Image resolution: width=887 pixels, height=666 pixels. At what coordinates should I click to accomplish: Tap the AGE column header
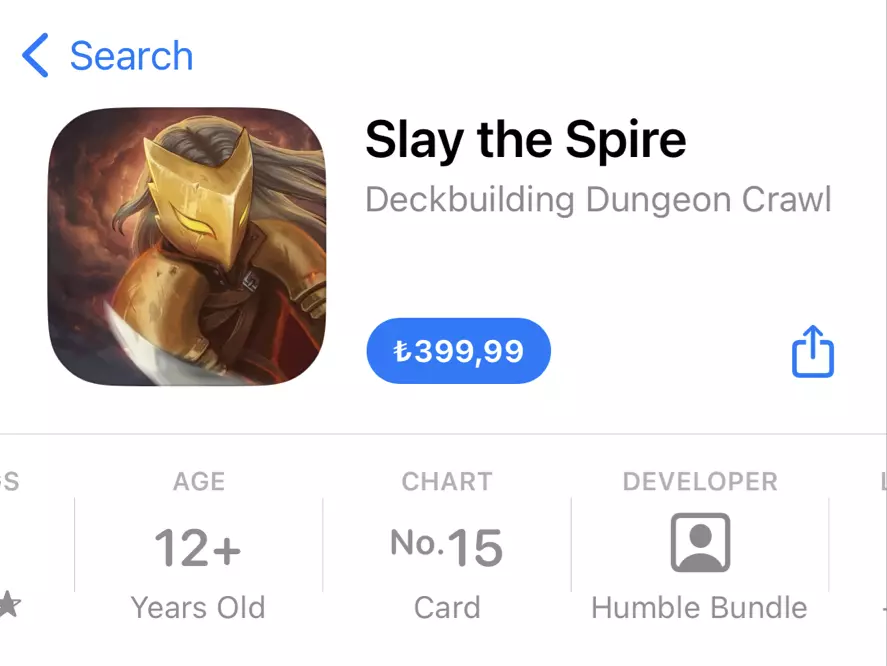[x=199, y=482]
